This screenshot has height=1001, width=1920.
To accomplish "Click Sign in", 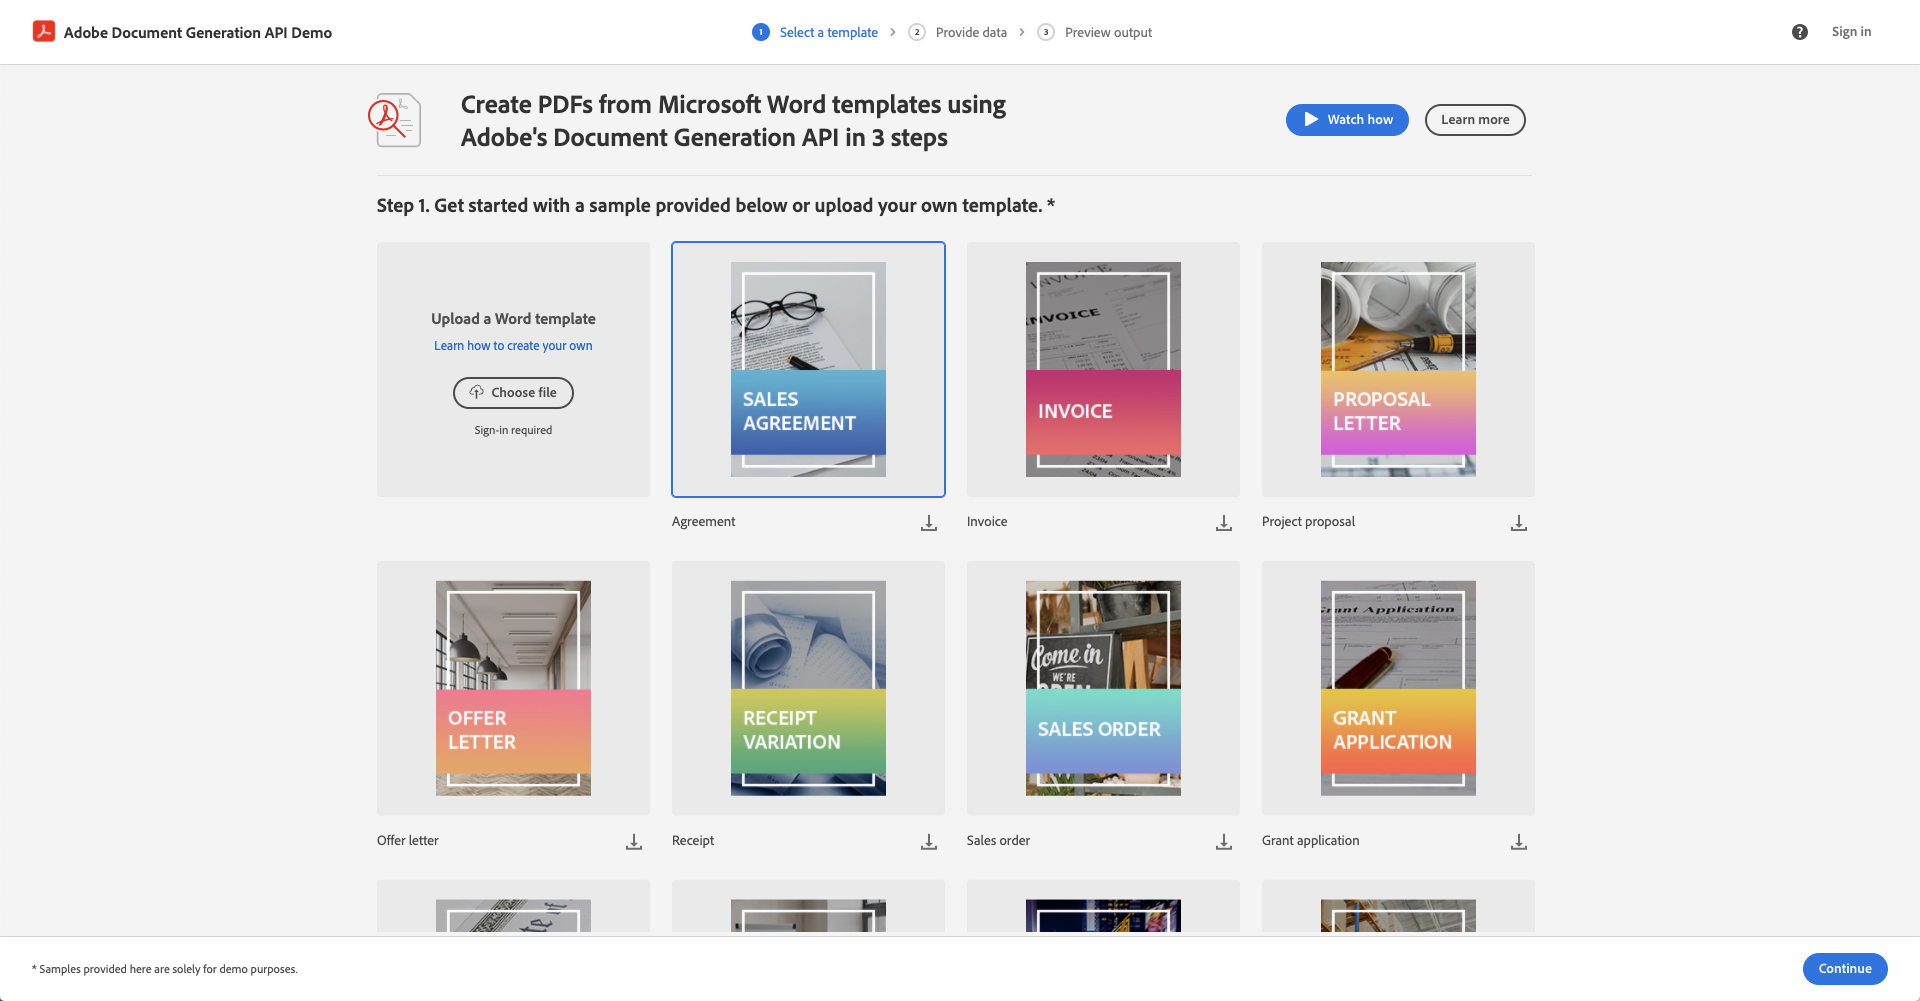I will 1851,32.
